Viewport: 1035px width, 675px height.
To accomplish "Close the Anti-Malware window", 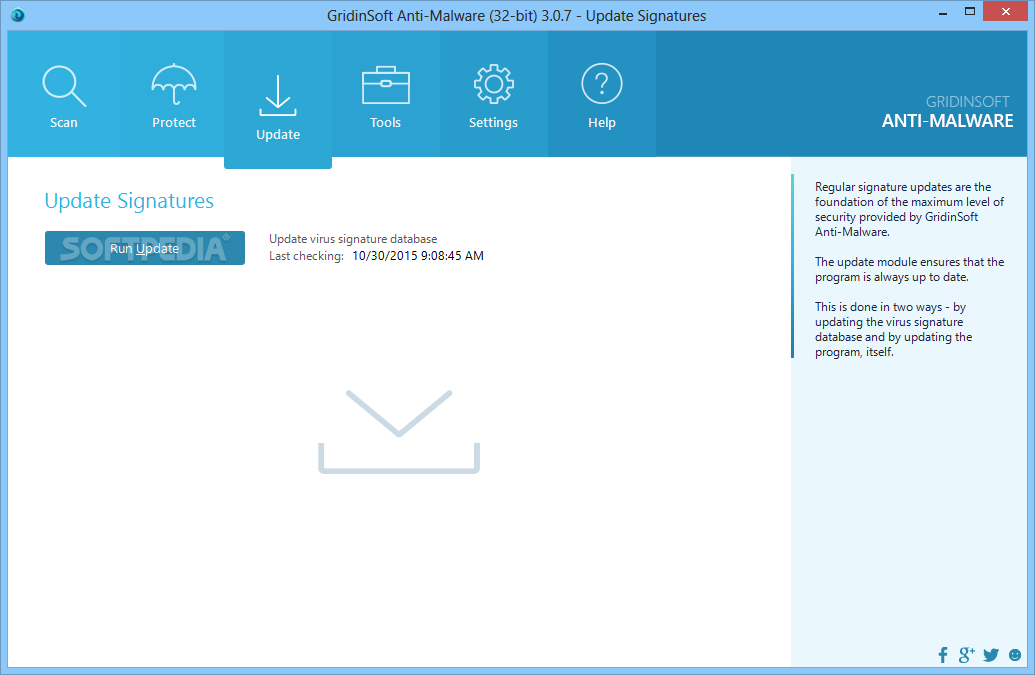I will pyautogui.click(x=1006, y=11).
